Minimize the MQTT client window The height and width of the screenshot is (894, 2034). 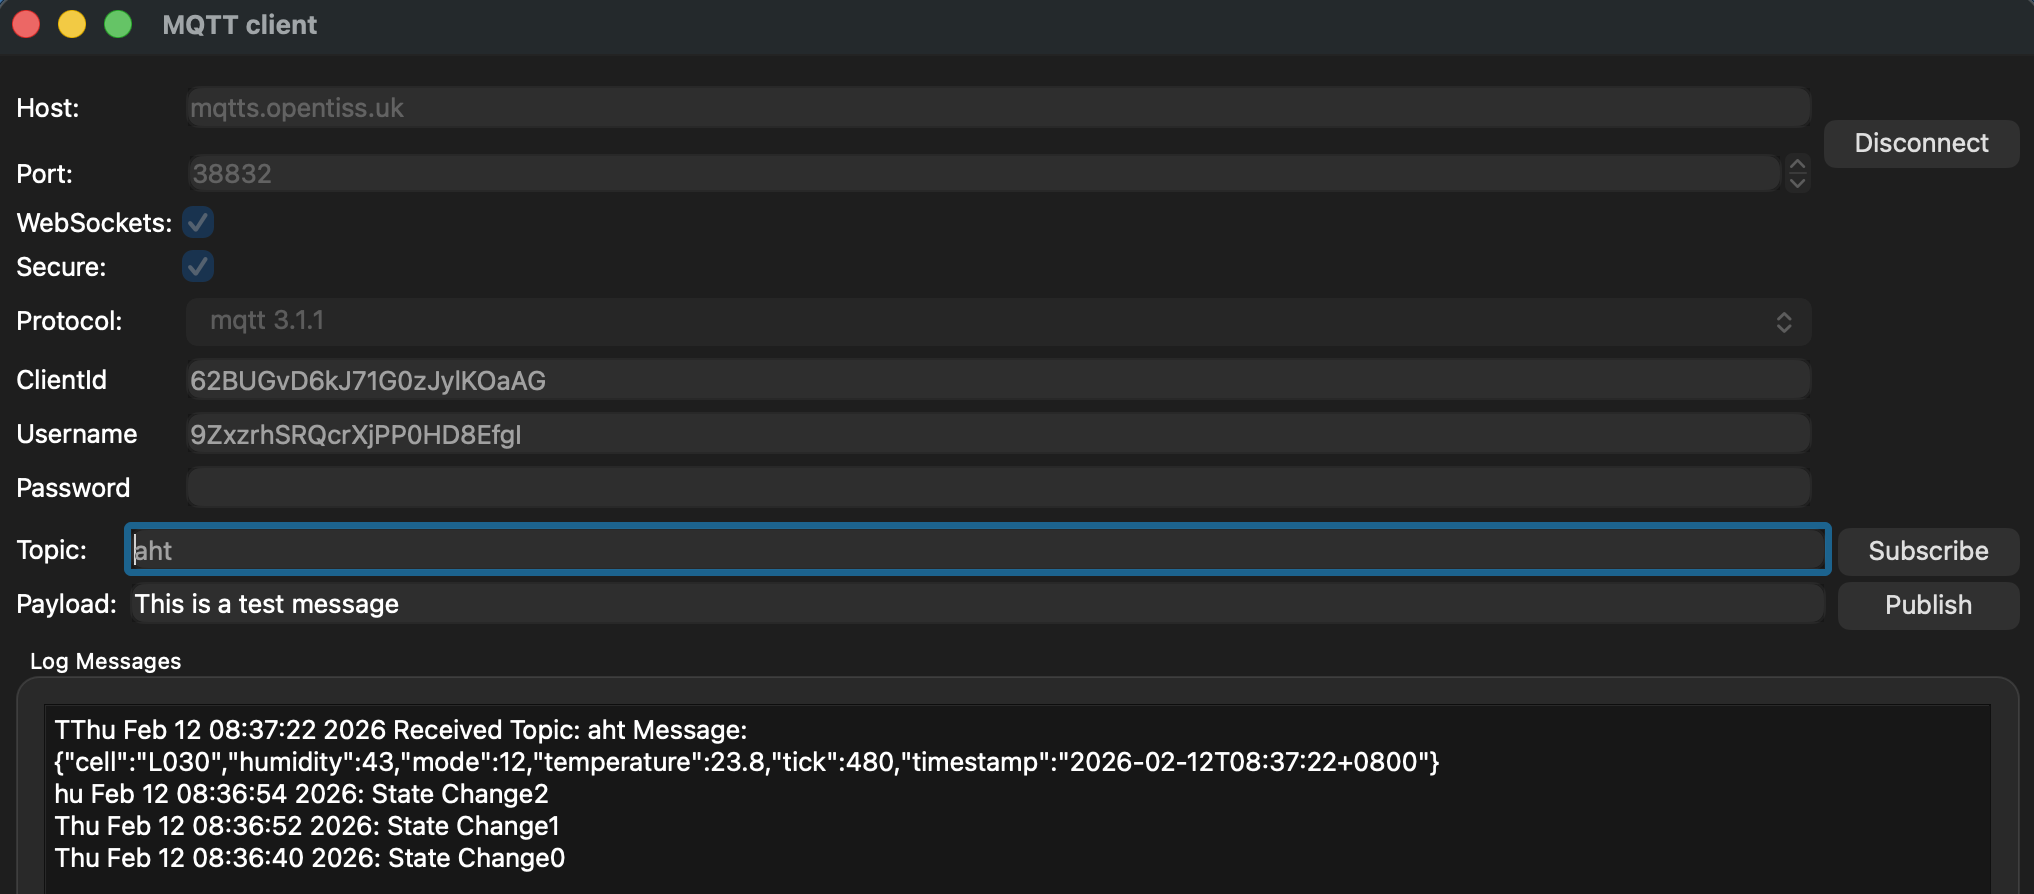click(72, 24)
